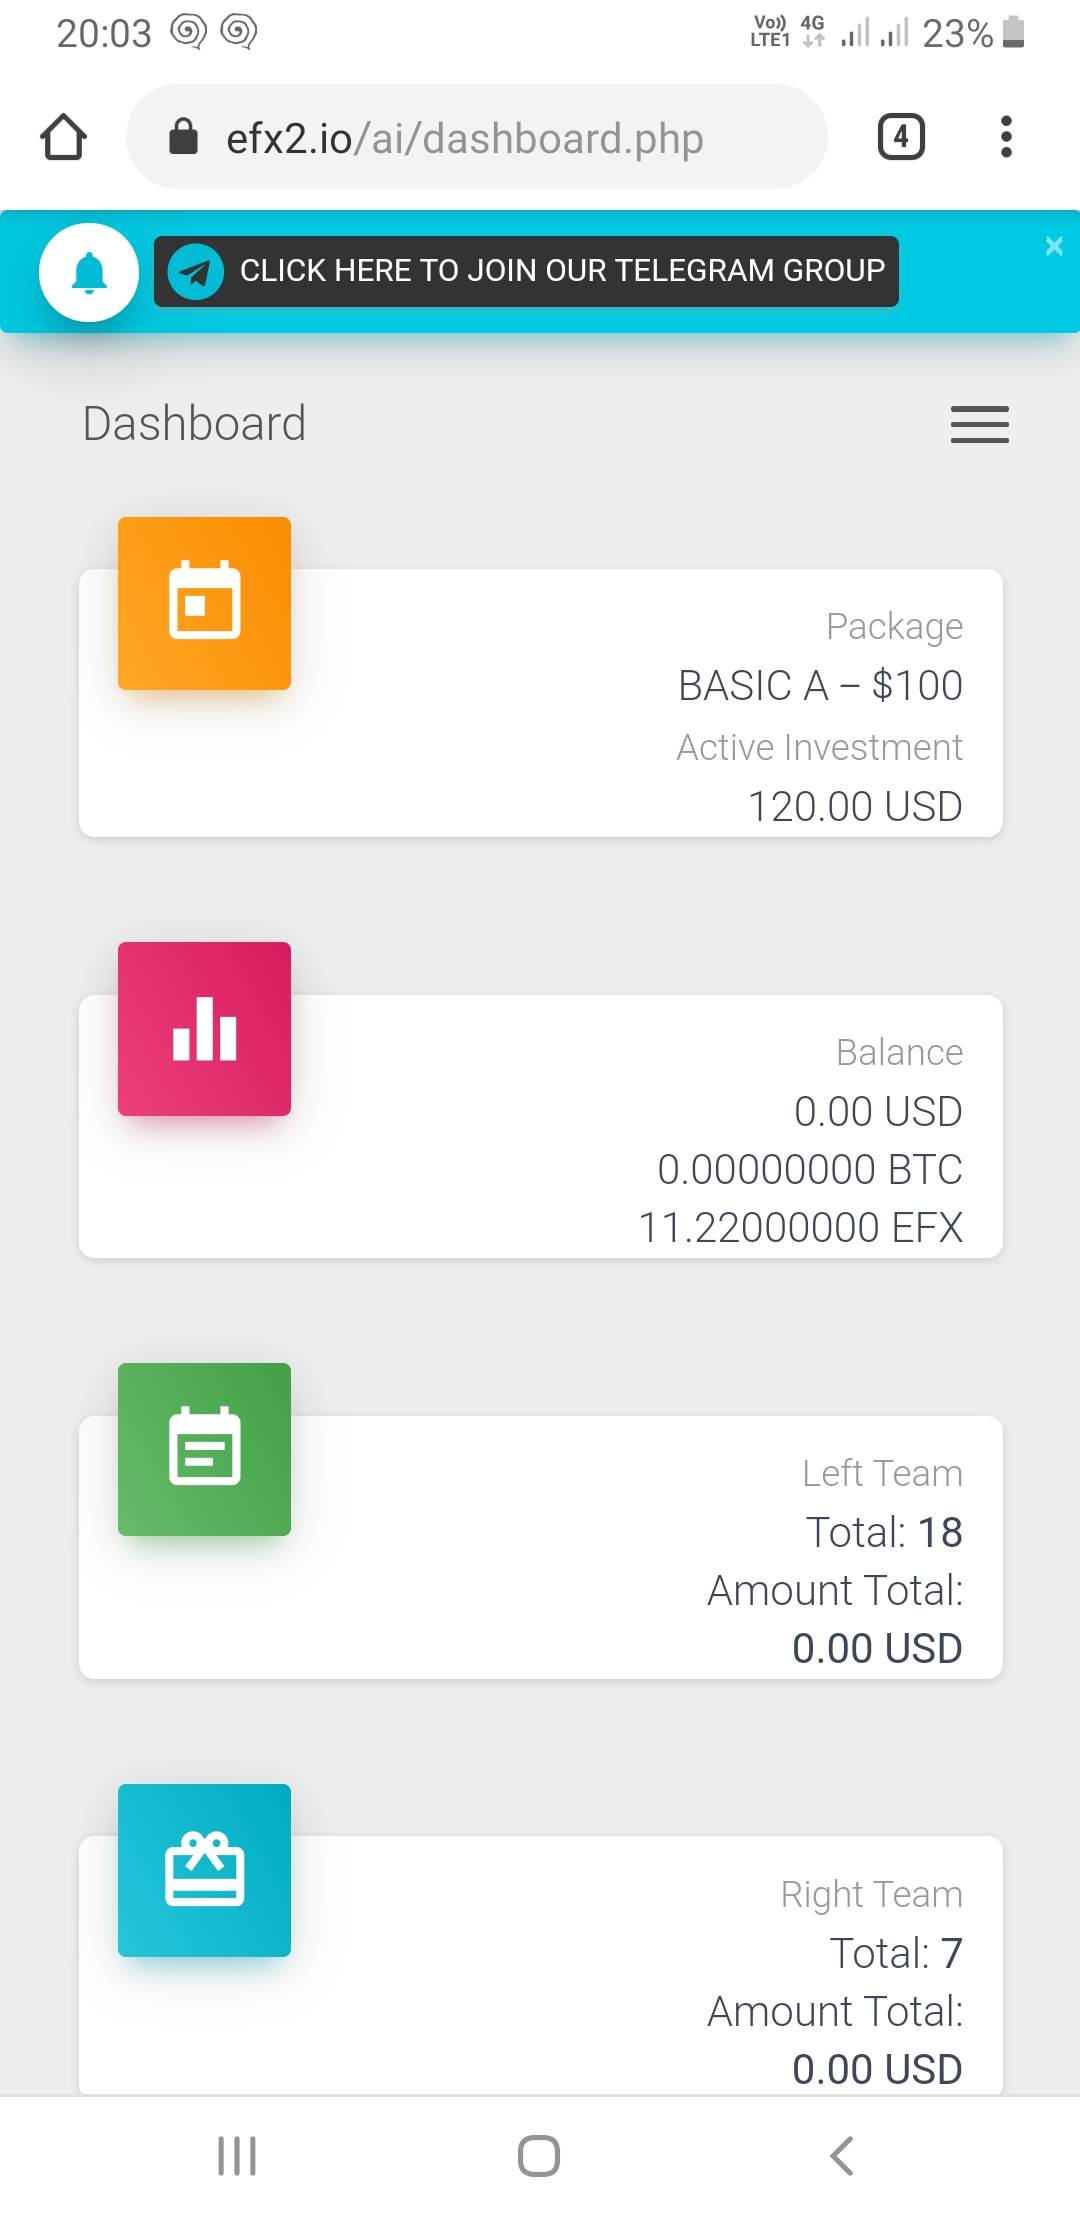Click the Telegram paper plane icon

pos(196,272)
